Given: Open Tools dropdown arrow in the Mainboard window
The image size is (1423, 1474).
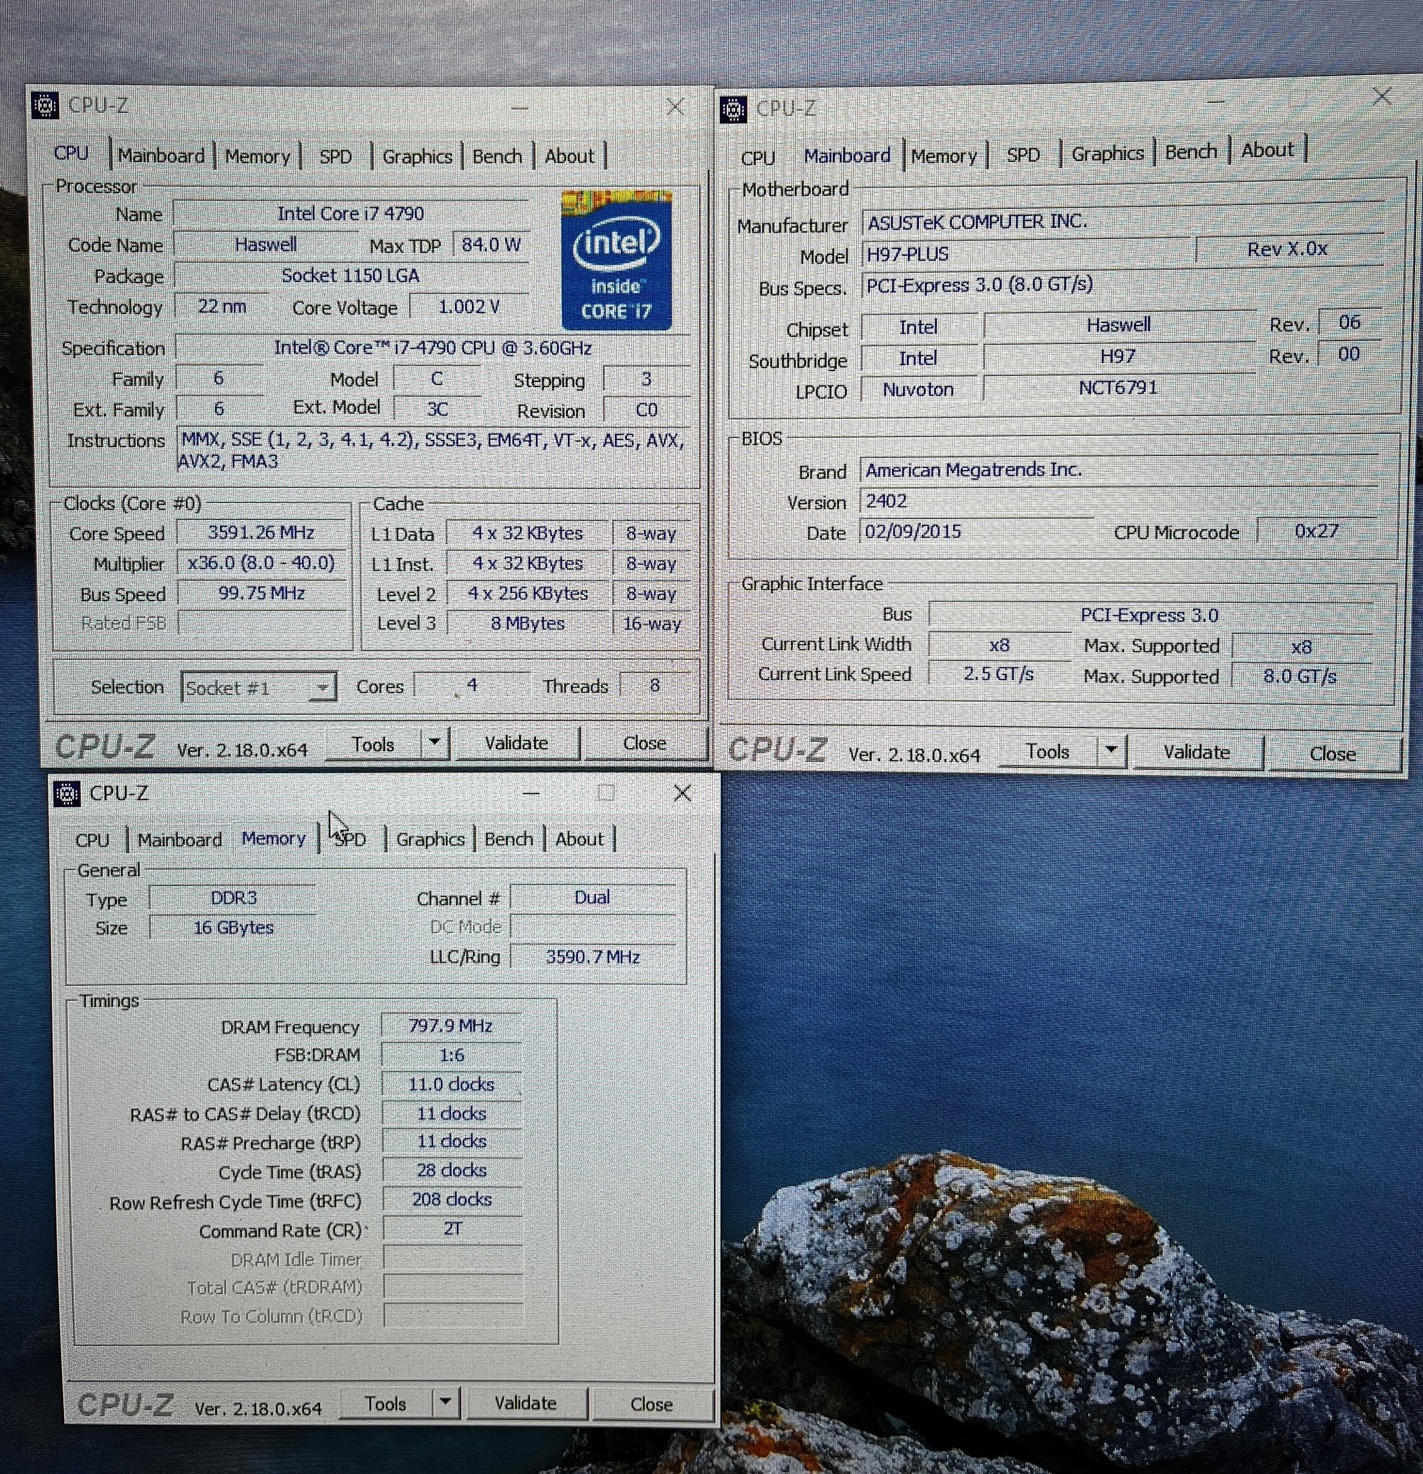Looking at the screenshot, I should [x=1111, y=751].
